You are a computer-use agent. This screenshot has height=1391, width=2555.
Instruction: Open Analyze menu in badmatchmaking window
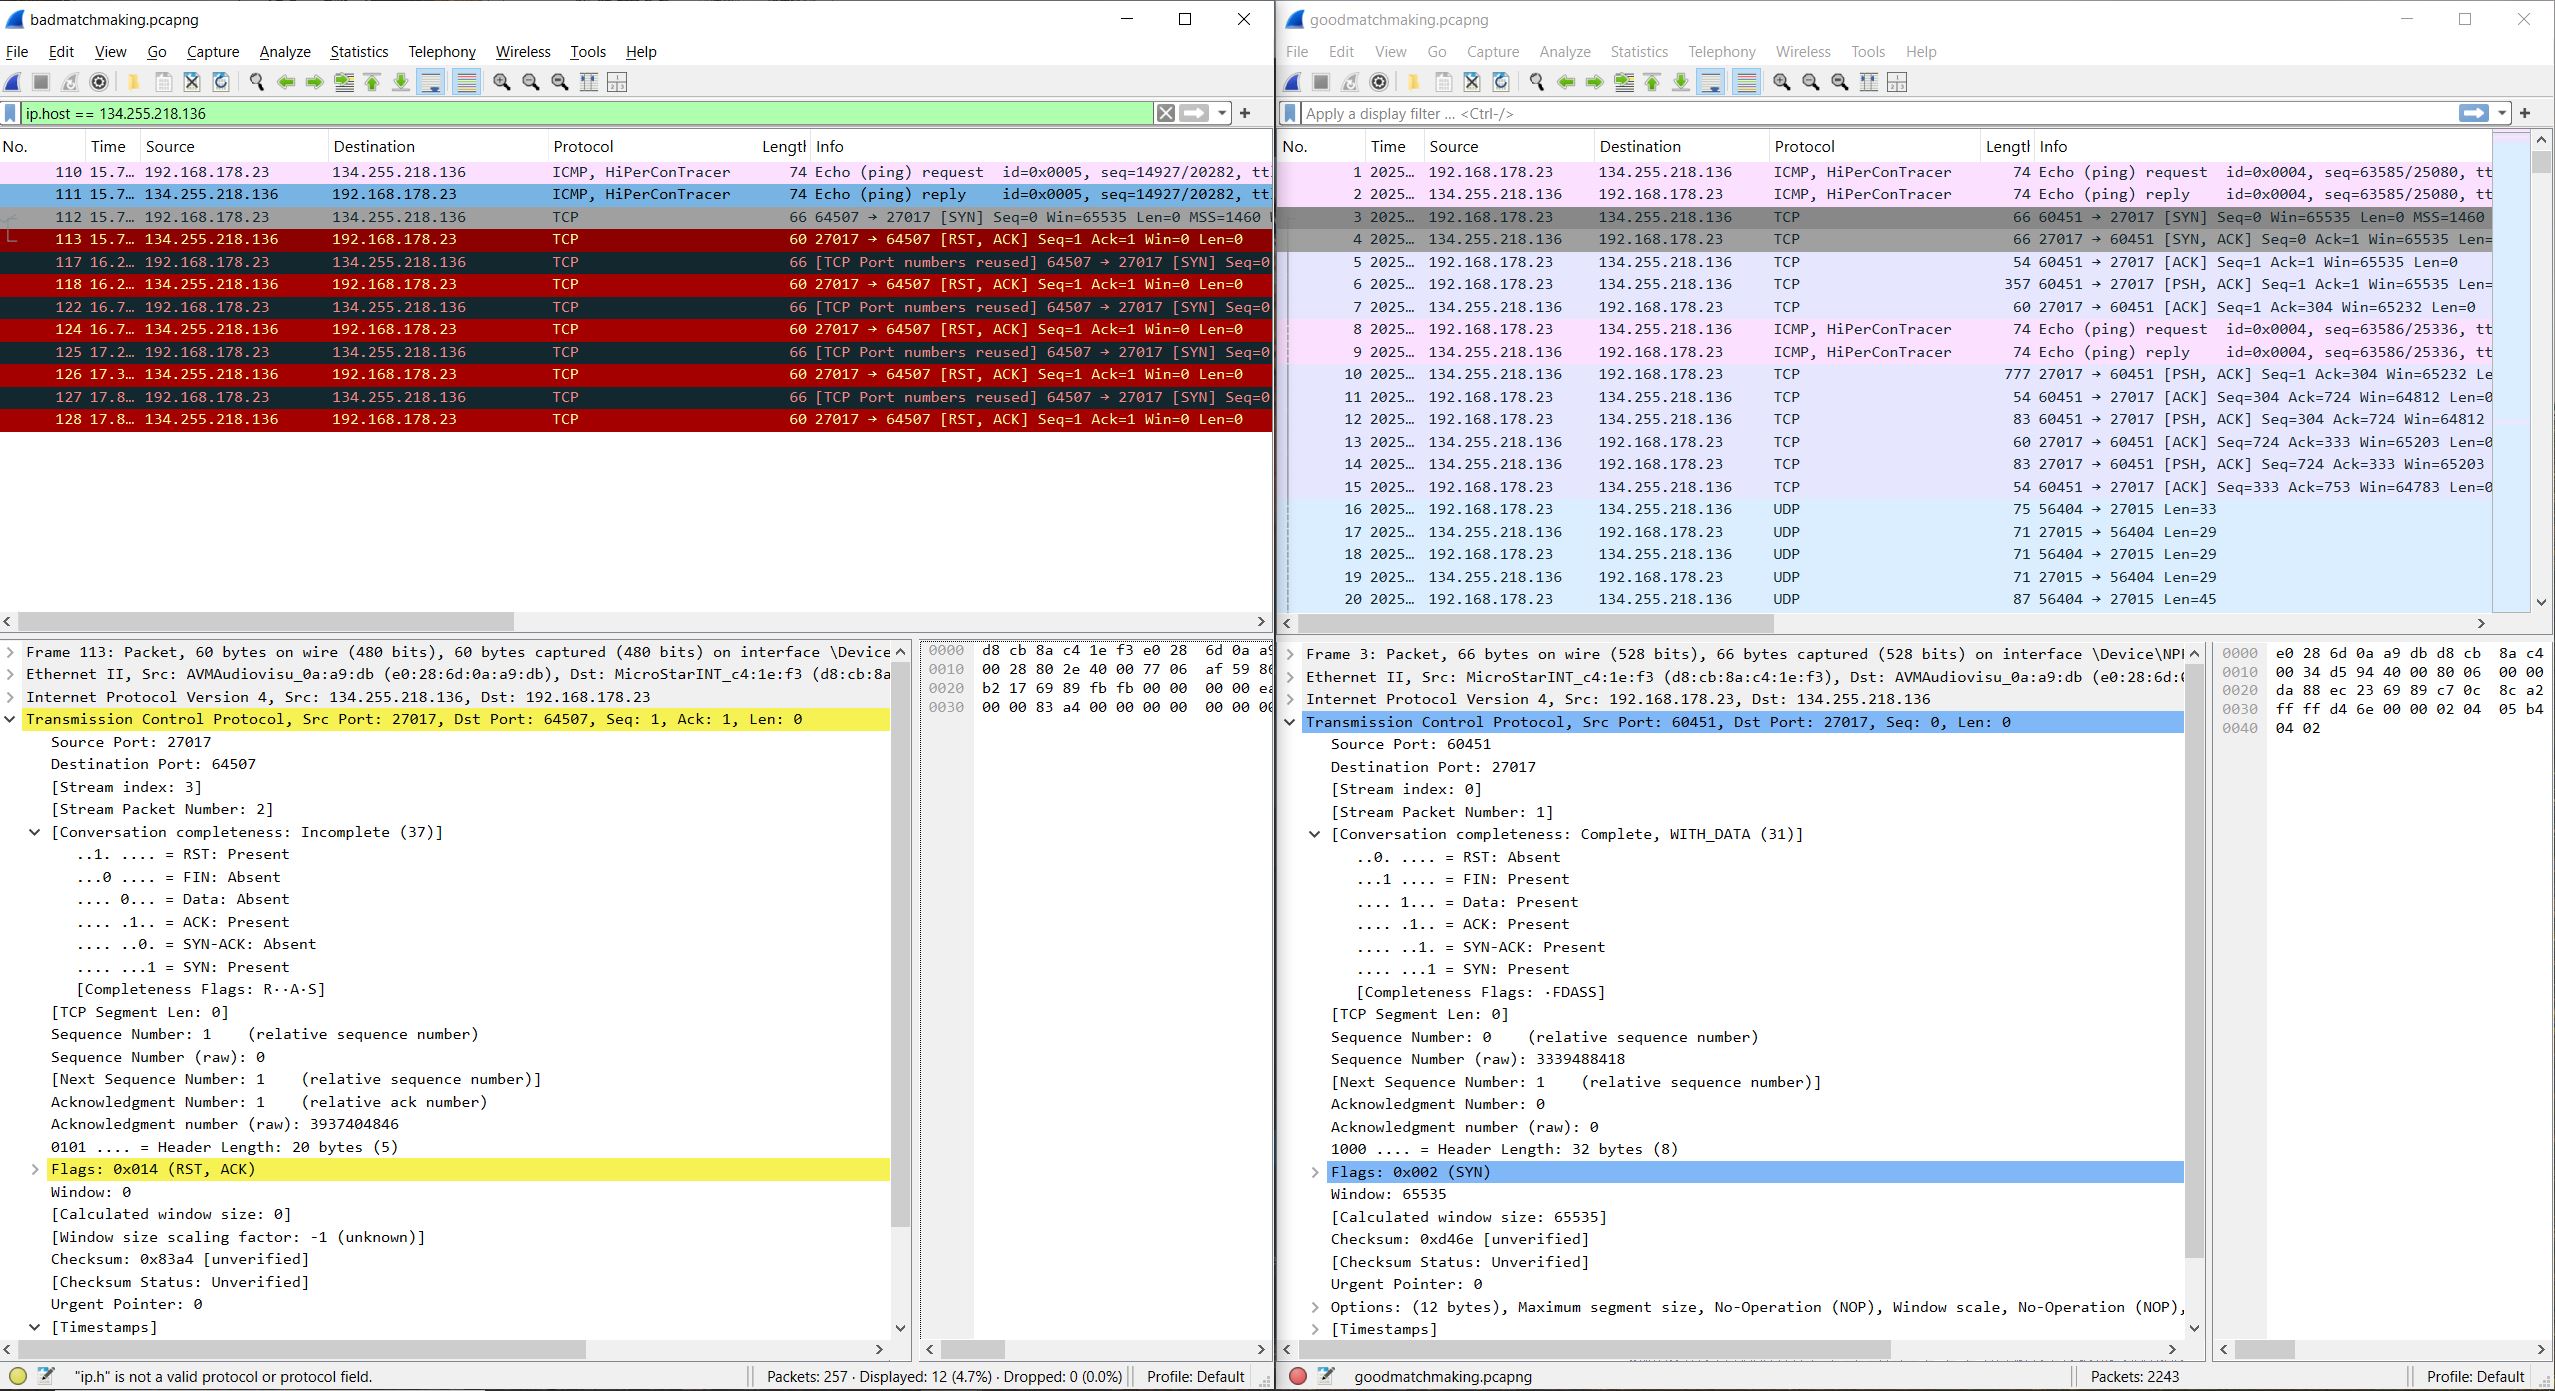point(284,52)
